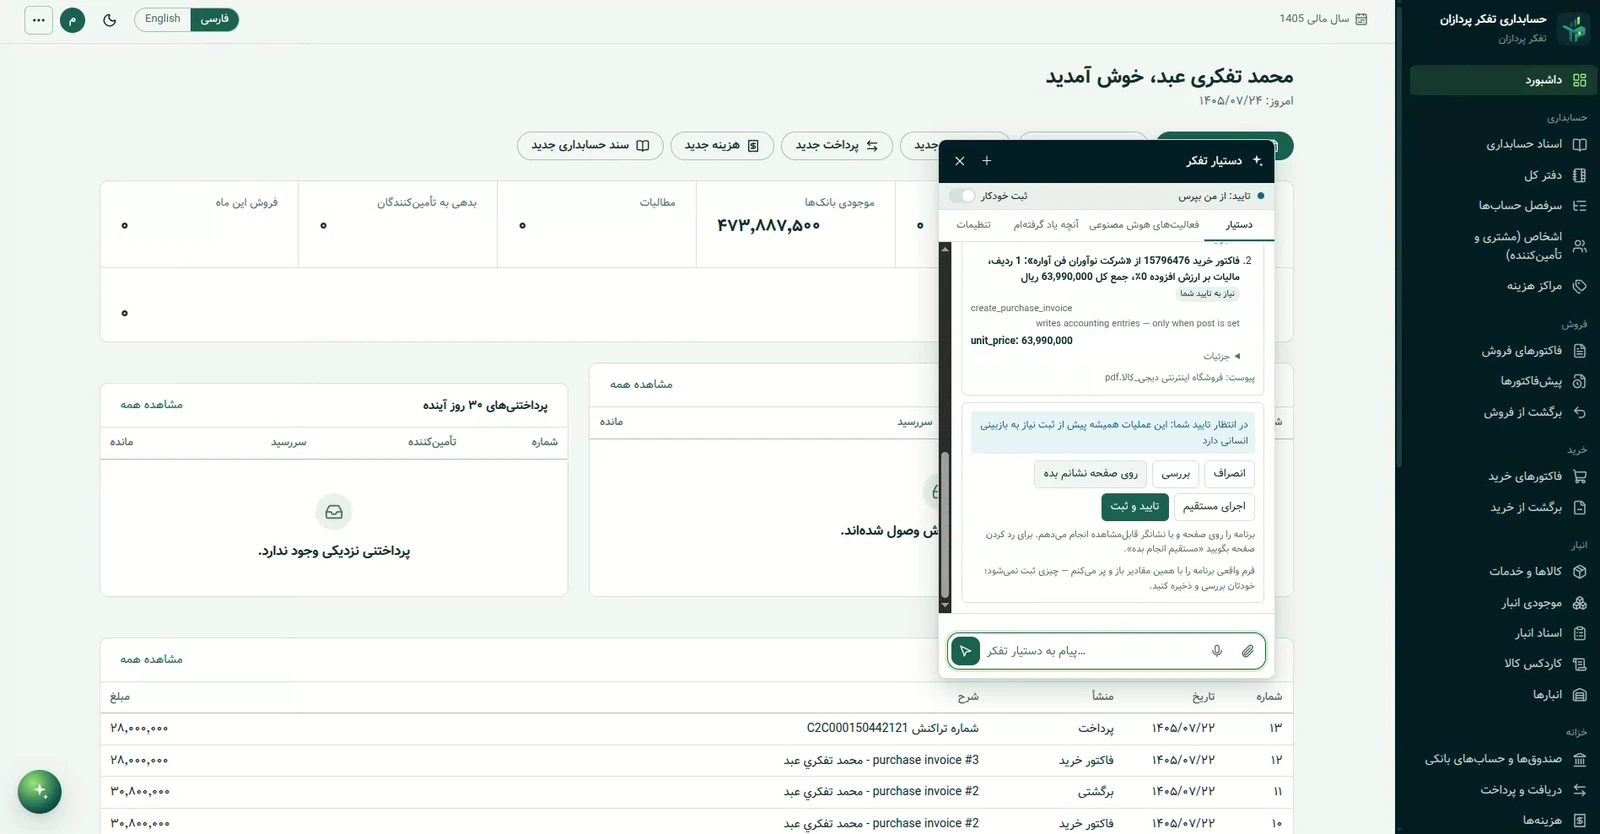Open the تنظیمات tab in assistant
1600x834 pixels.
click(x=973, y=225)
